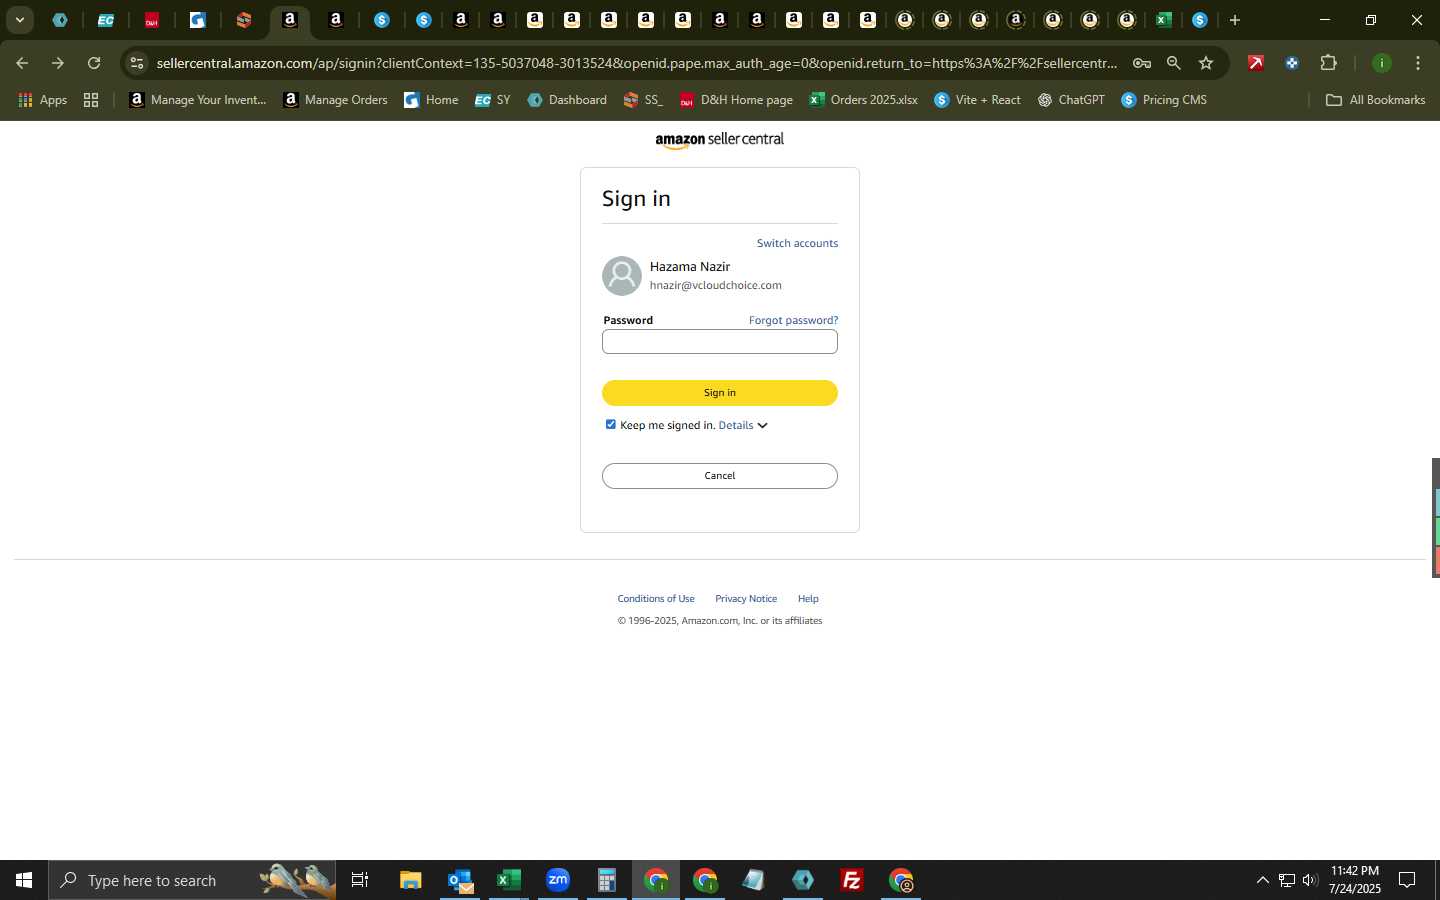The image size is (1440, 900).
Task: Expand the Details chevron arrow
Action: (762, 426)
